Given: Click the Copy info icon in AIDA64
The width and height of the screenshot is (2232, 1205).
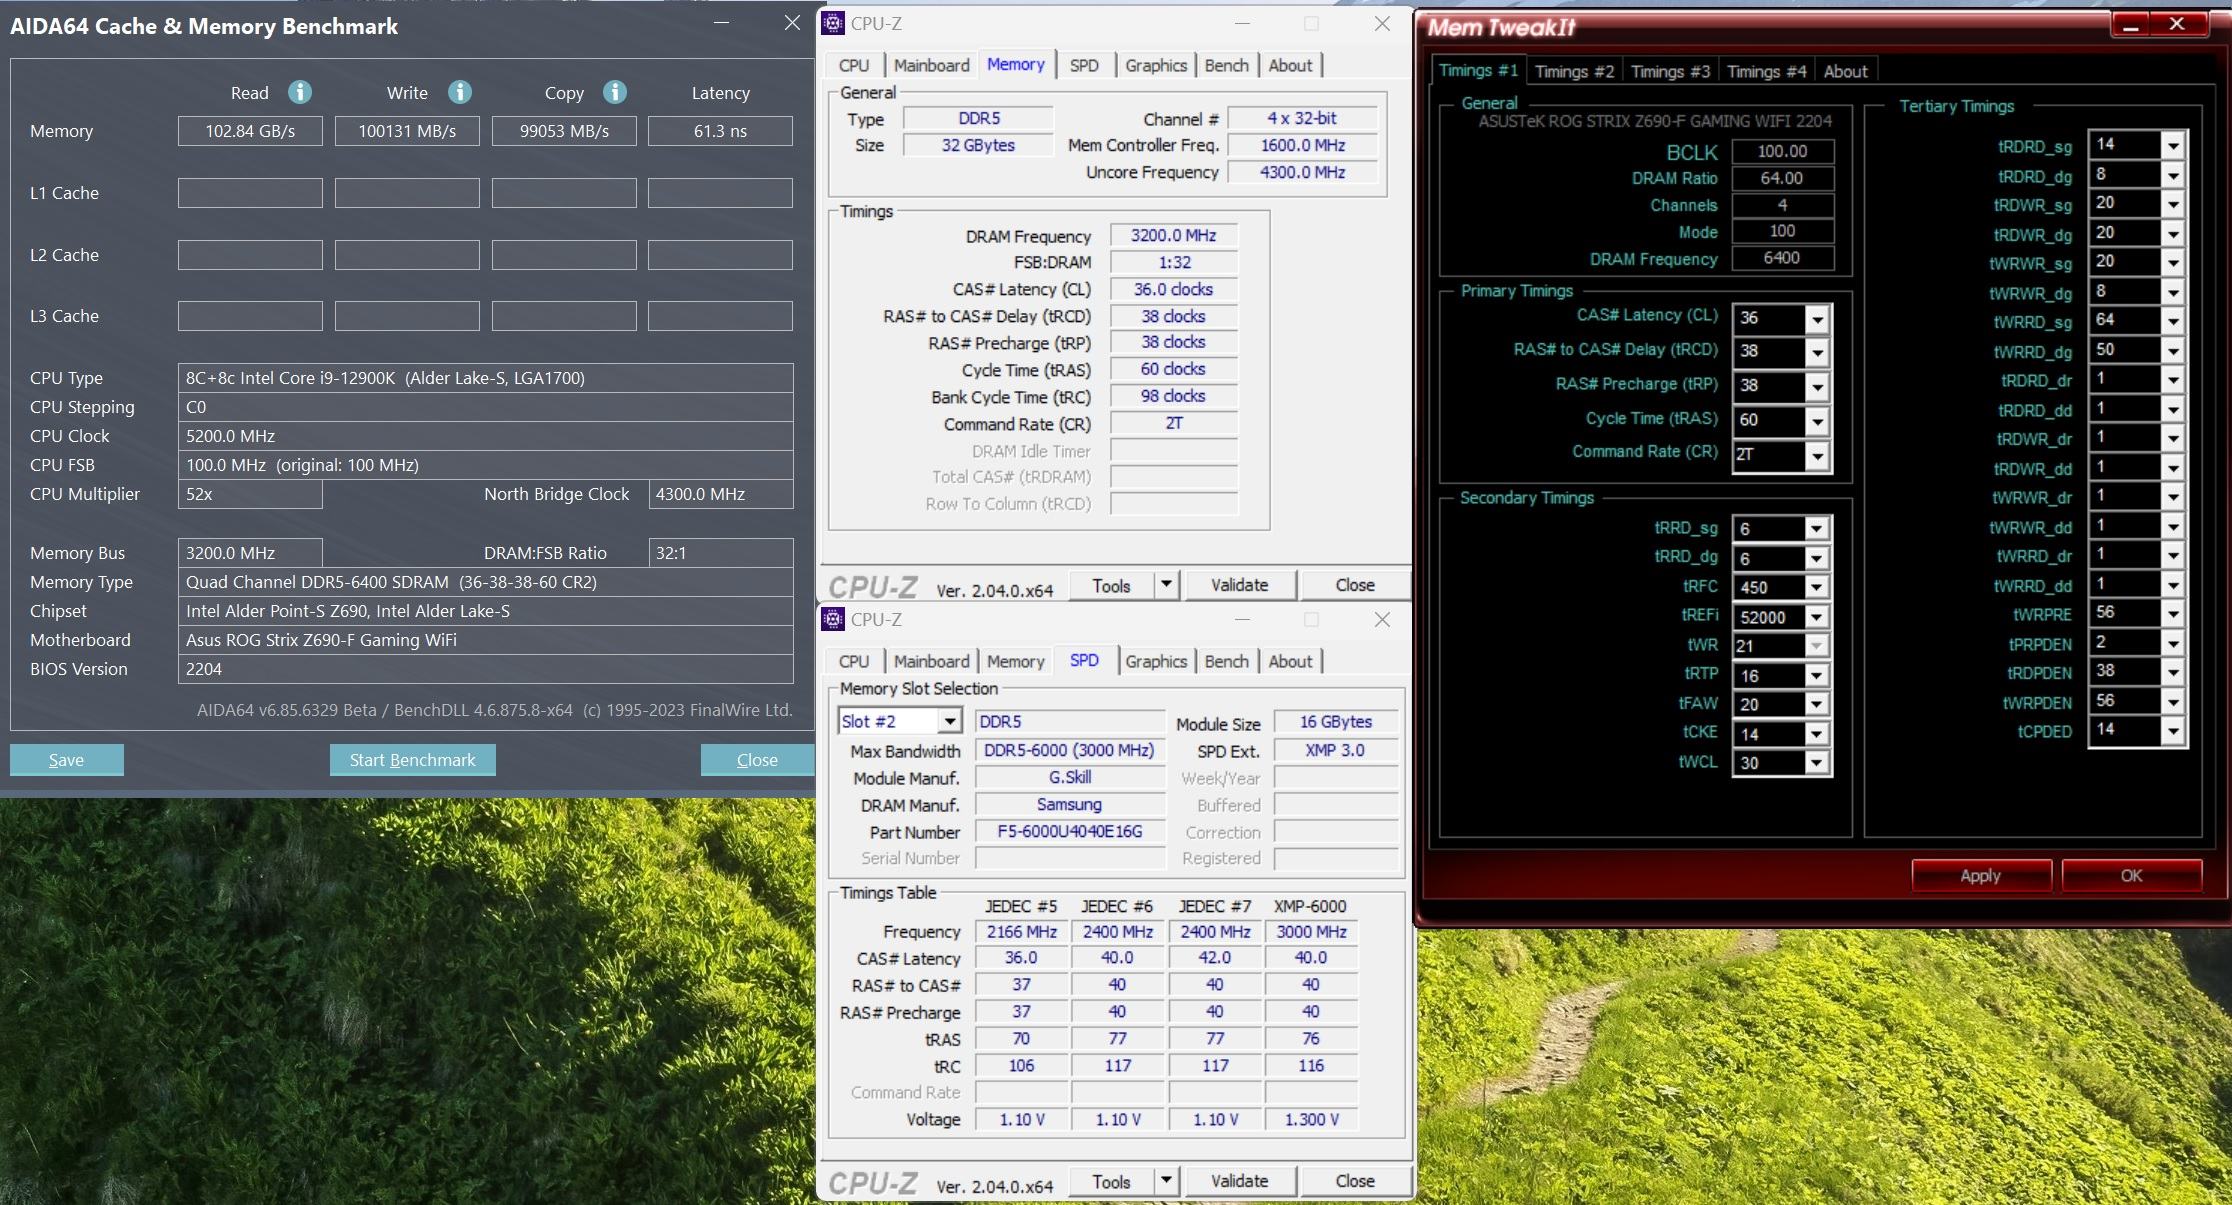Looking at the screenshot, I should [615, 92].
